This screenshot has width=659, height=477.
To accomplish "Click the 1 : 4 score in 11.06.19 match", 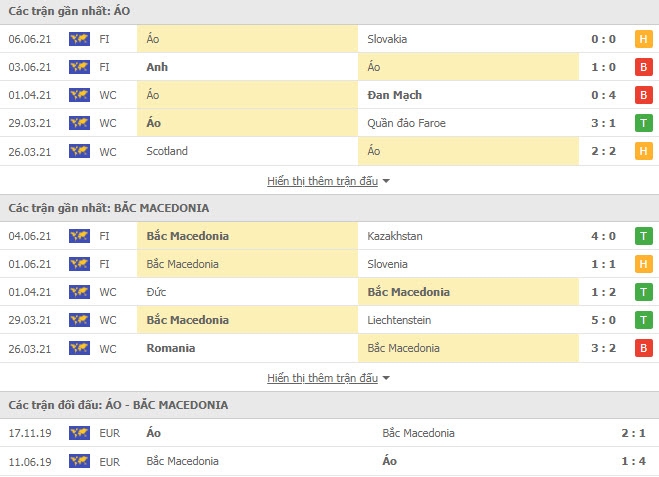I will point(633,461).
